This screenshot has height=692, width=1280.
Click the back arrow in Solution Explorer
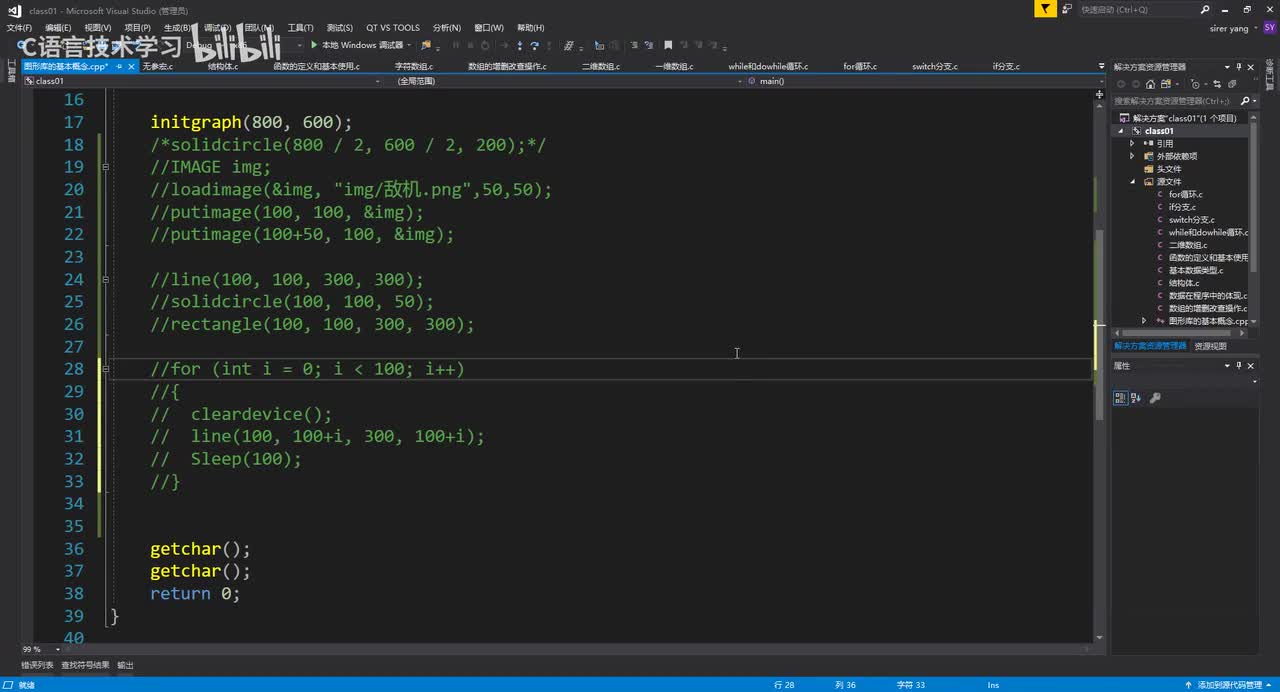pos(1121,84)
